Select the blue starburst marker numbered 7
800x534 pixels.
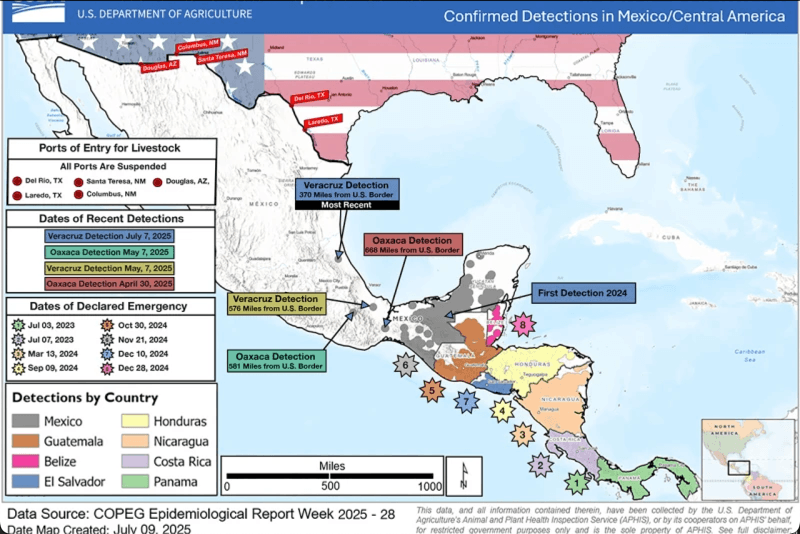click(x=465, y=401)
